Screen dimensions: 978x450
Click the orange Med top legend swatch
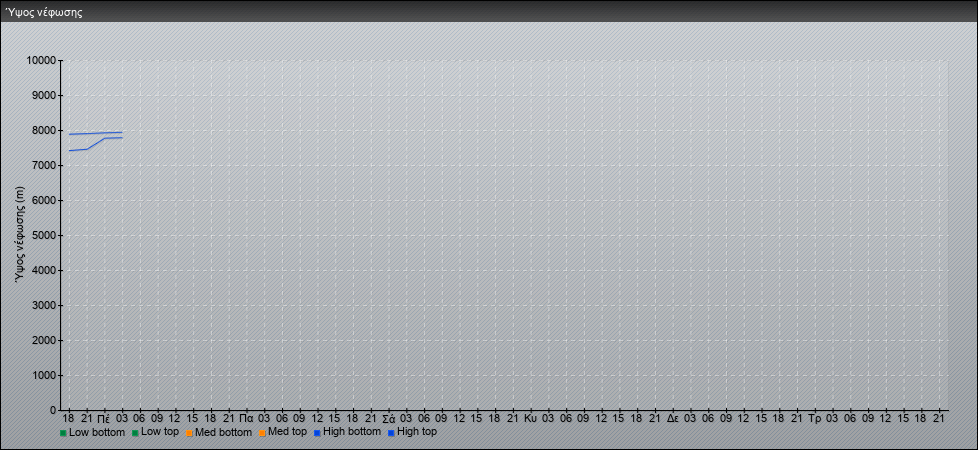(x=261, y=433)
